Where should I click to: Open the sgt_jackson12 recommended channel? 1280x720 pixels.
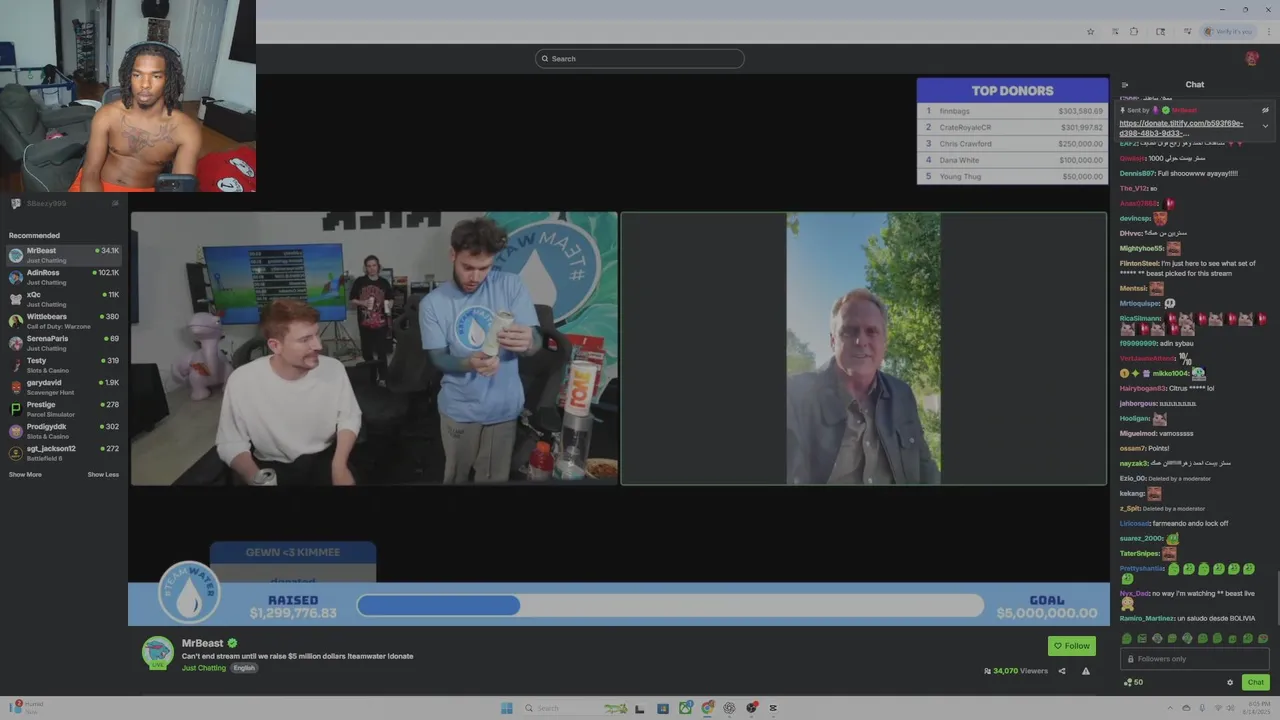pyautogui.click(x=64, y=453)
